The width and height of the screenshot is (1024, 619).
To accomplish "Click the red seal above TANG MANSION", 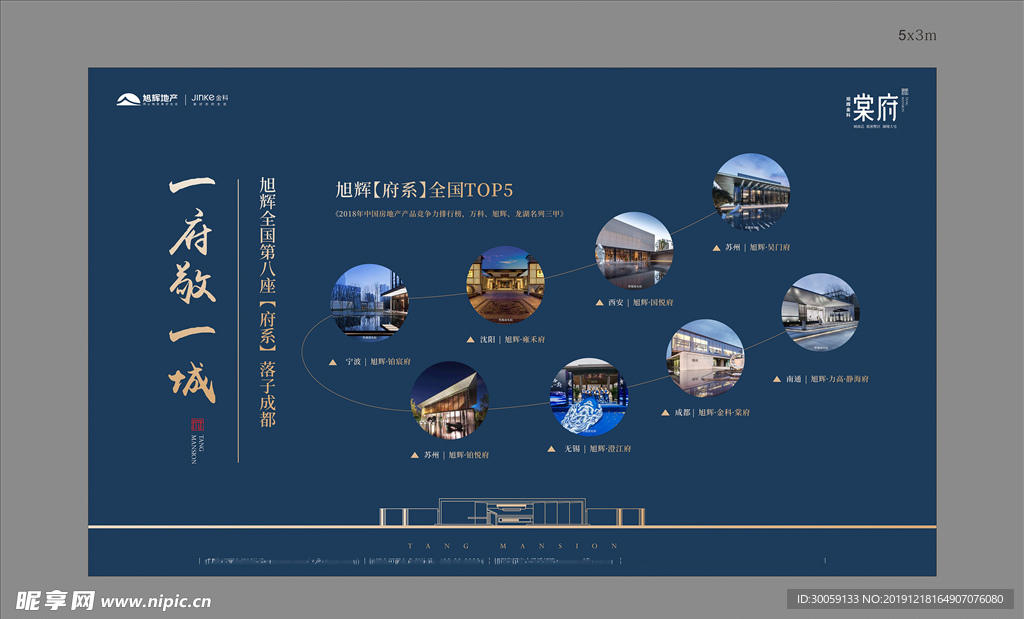I will click(x=197, y=424).
